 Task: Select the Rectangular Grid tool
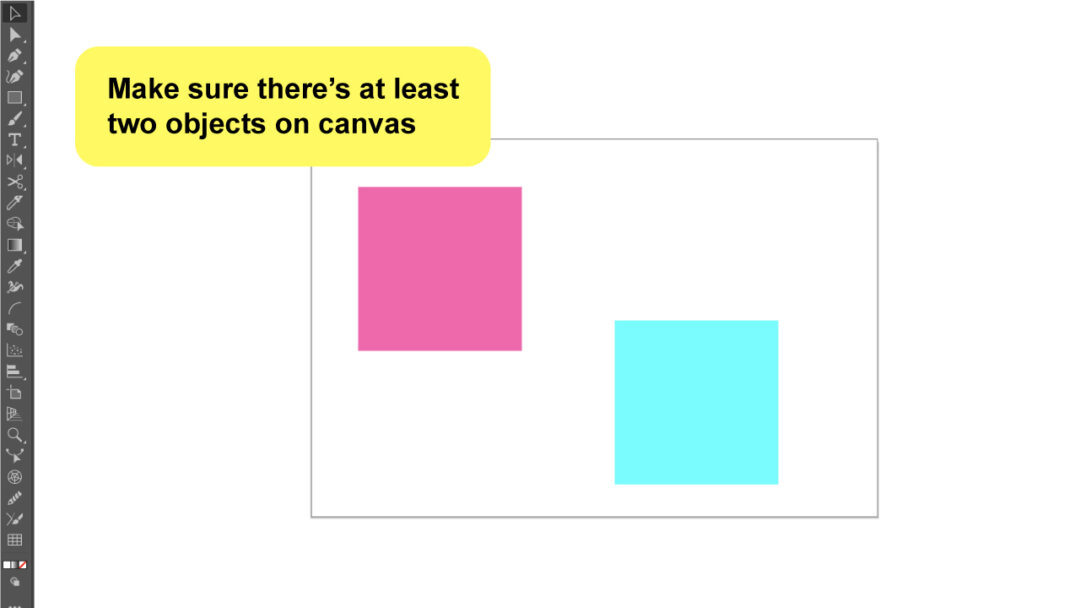(14, 540)
